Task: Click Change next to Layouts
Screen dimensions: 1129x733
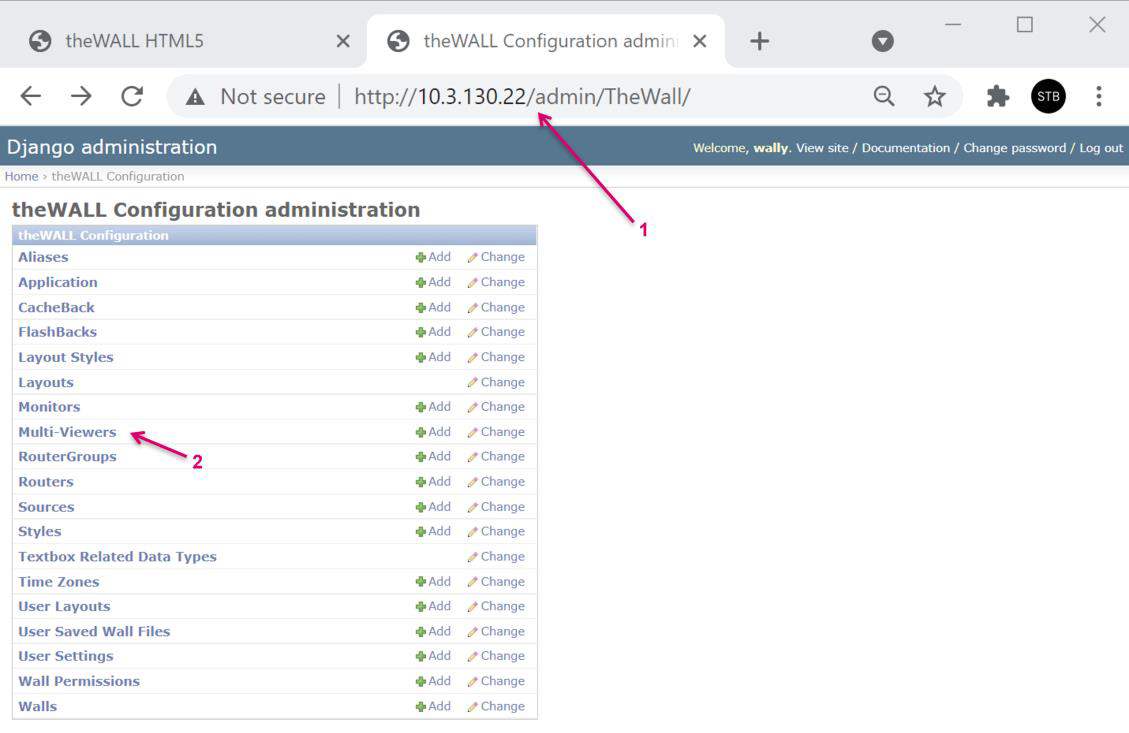Action: (496, 382)
